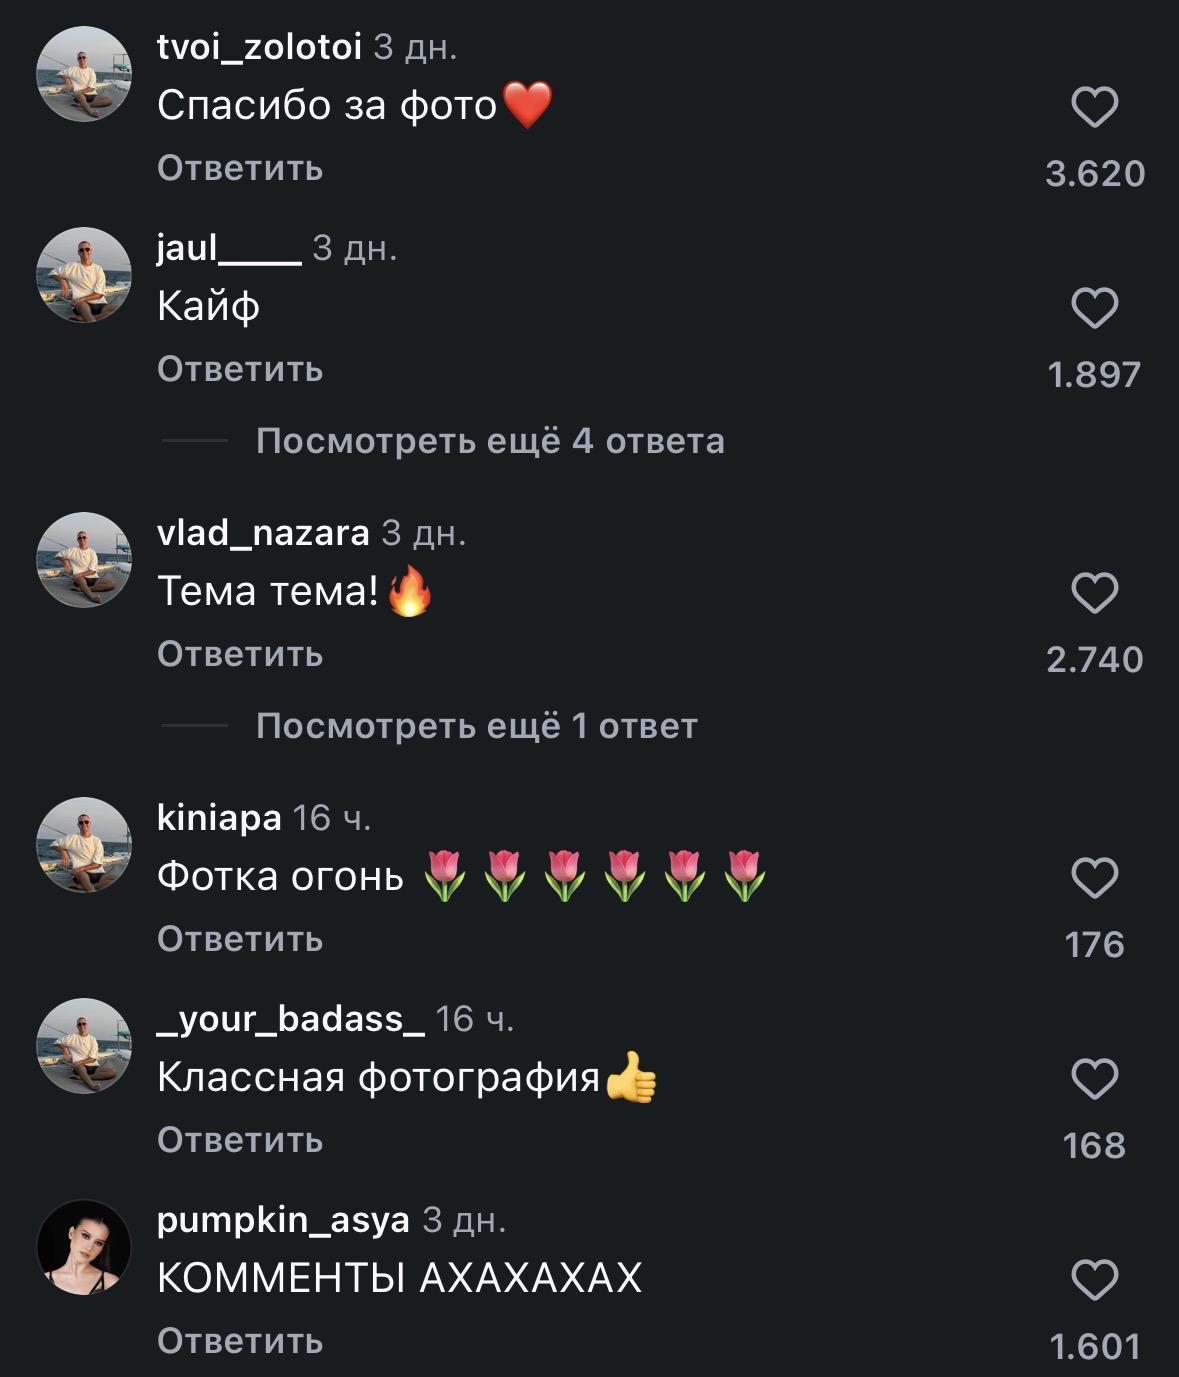Tap the avatar of kiniapa
Image resolution: width=1179 pixels, height=1377 pixels.
coord(84,845)
